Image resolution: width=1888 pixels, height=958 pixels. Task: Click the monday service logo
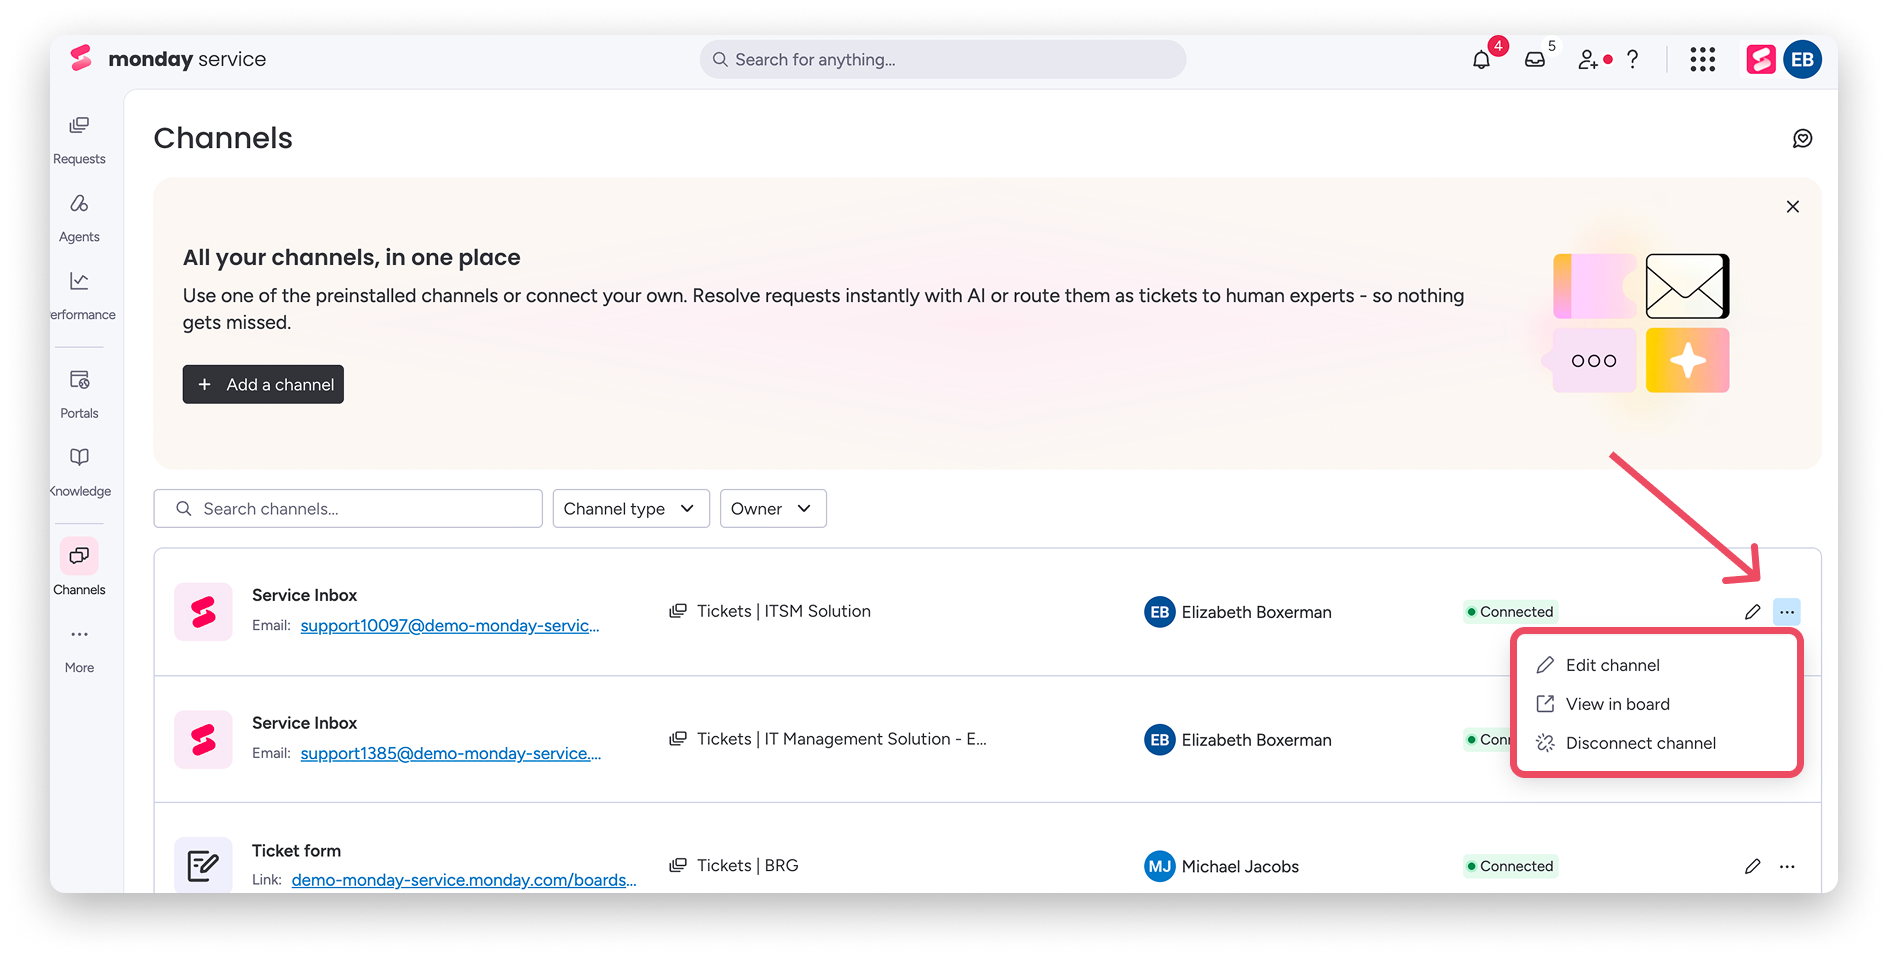[168, 59]
